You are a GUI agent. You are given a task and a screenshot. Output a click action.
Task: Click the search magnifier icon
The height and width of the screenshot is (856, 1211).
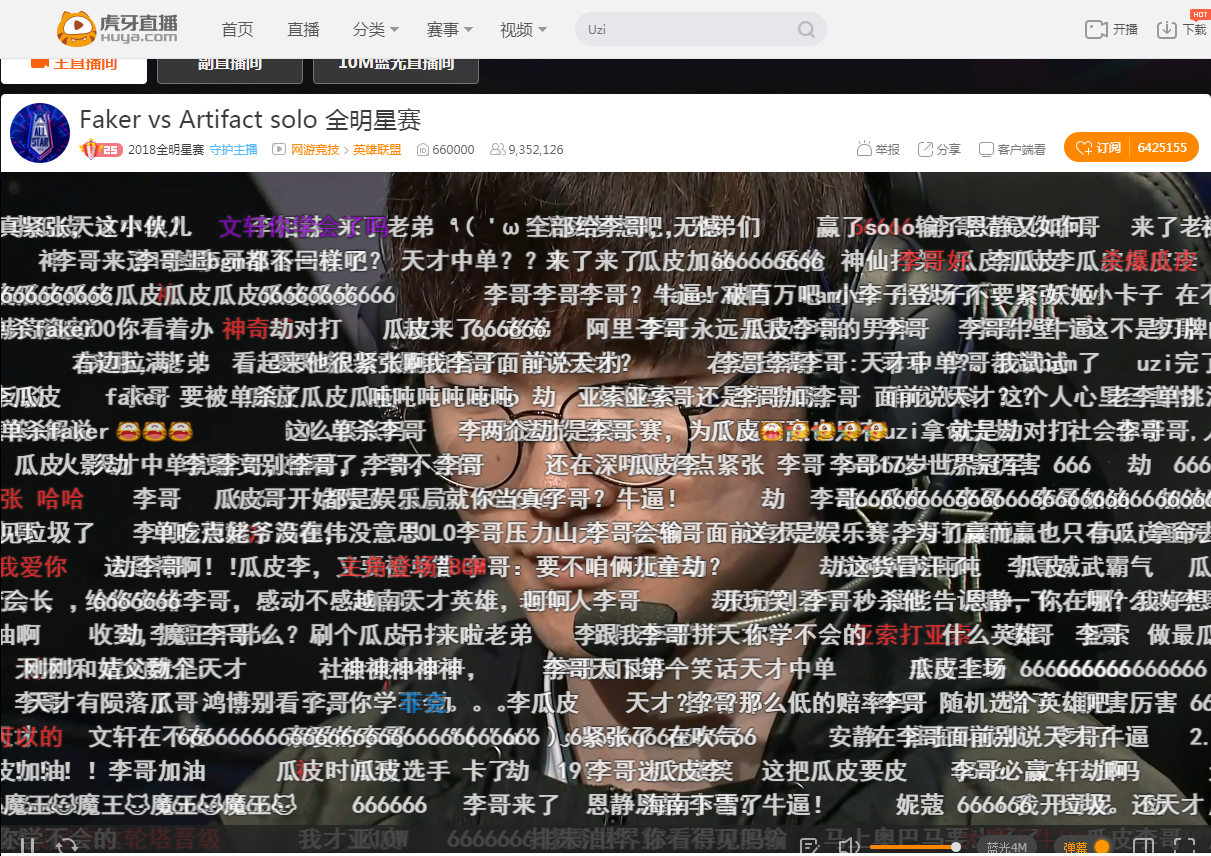click(x=806, y=30)
